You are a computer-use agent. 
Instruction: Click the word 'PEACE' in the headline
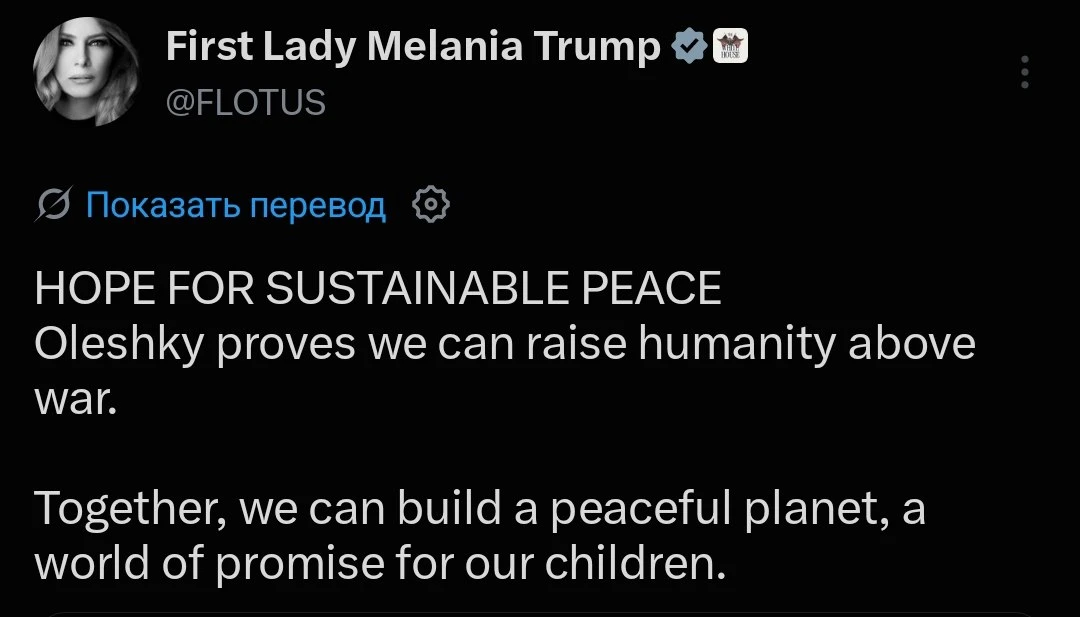(652, 288)
